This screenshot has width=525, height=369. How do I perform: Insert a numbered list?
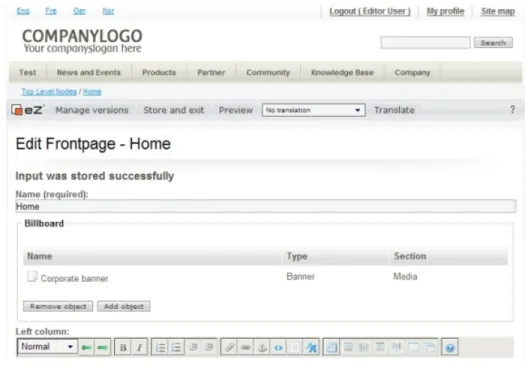[160, 347]
